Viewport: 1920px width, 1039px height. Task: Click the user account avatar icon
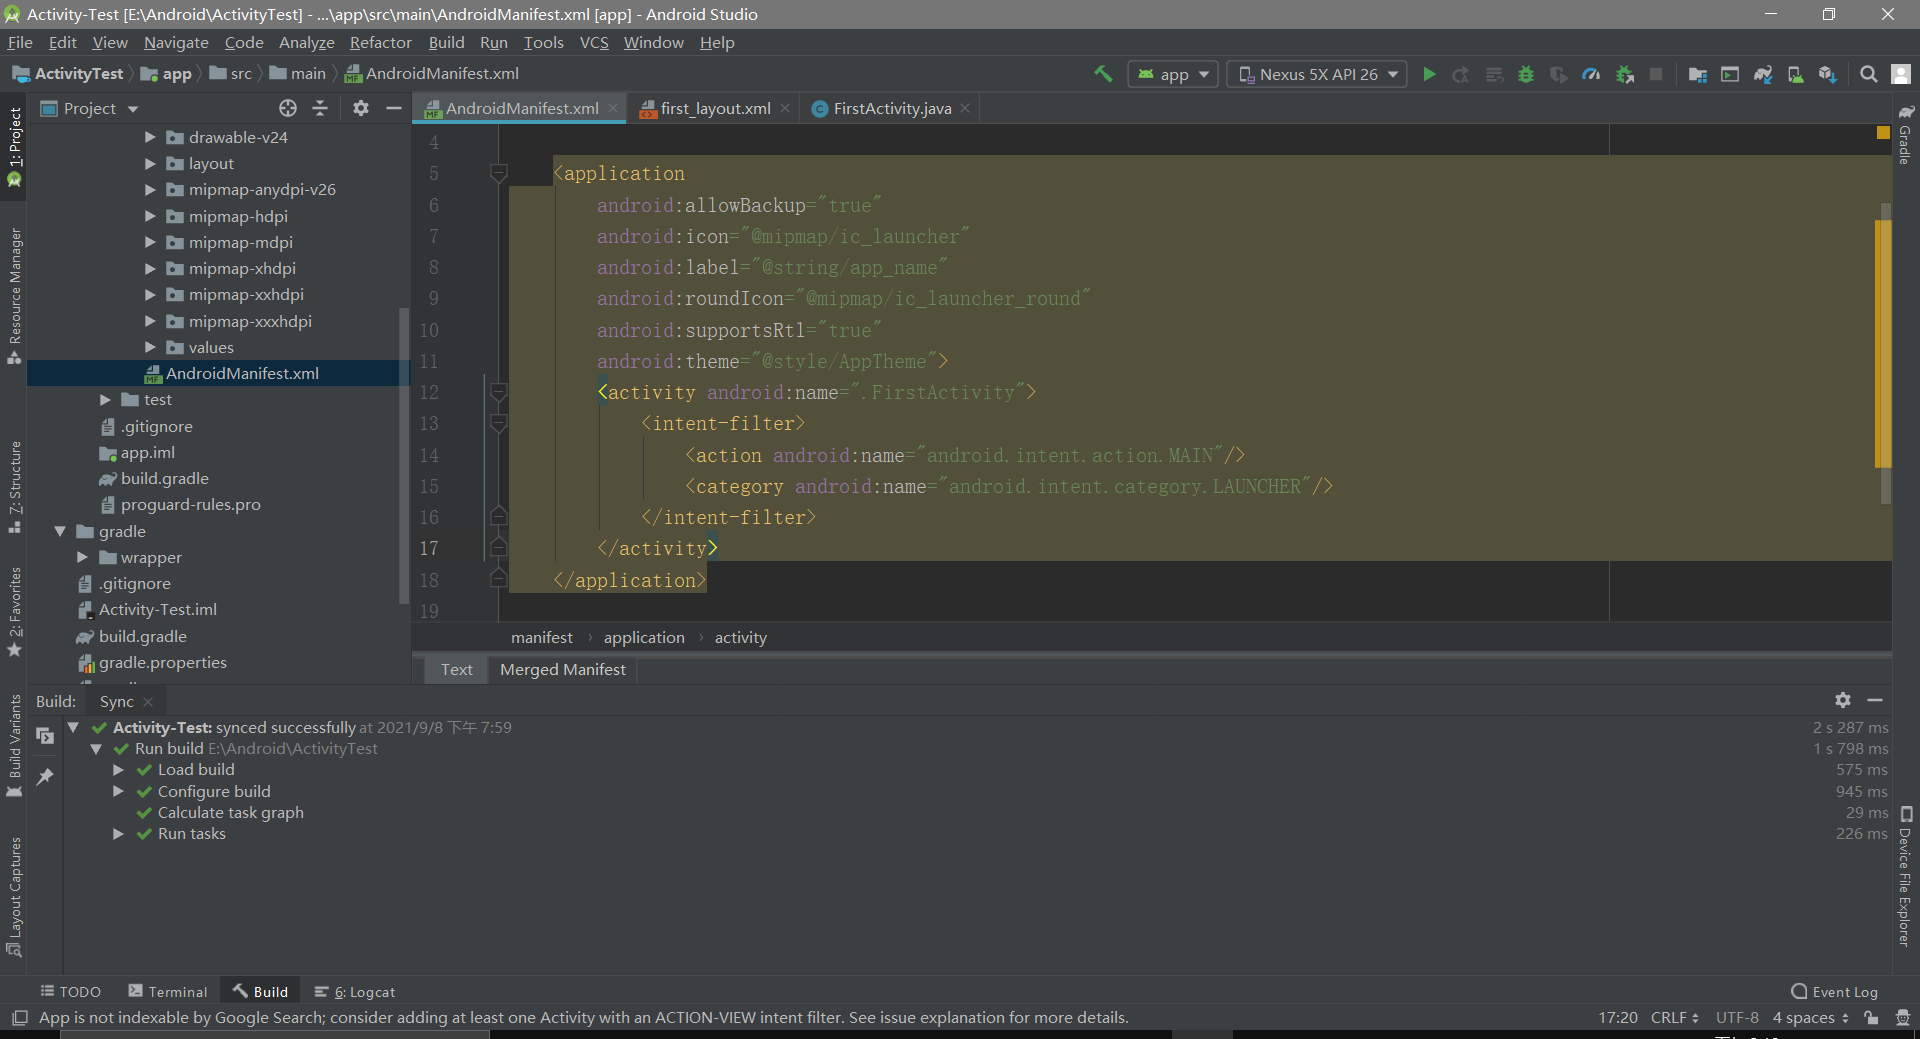tap(1901, 74)
